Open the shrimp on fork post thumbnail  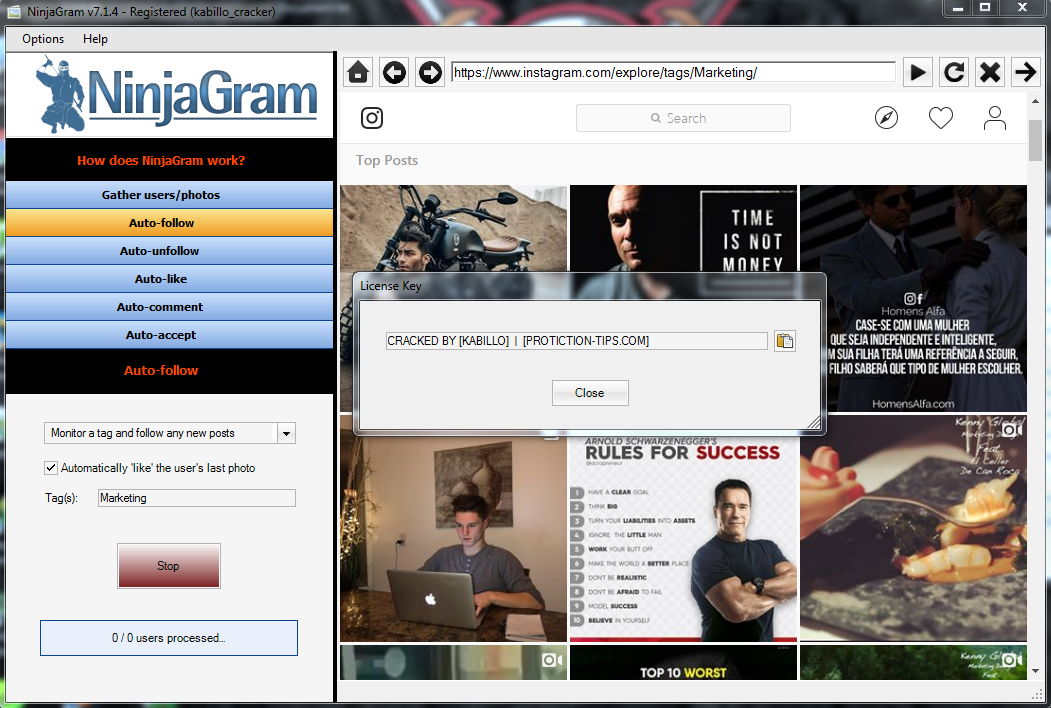point(913,528)
